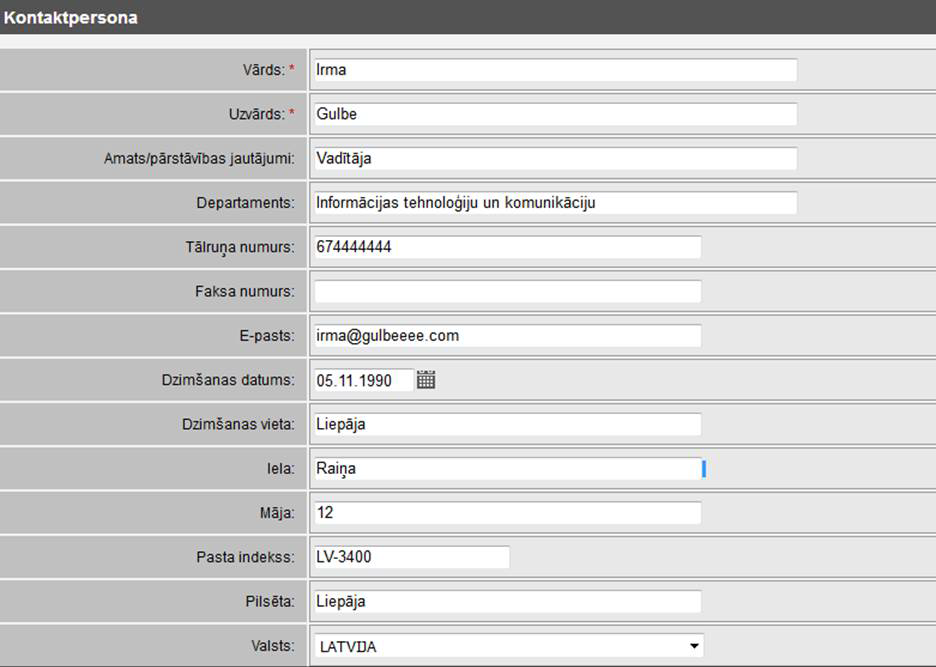Select the E-pasts email input
Image resolution: width=936 pixels, height=667 pixels.
[507, 336]
